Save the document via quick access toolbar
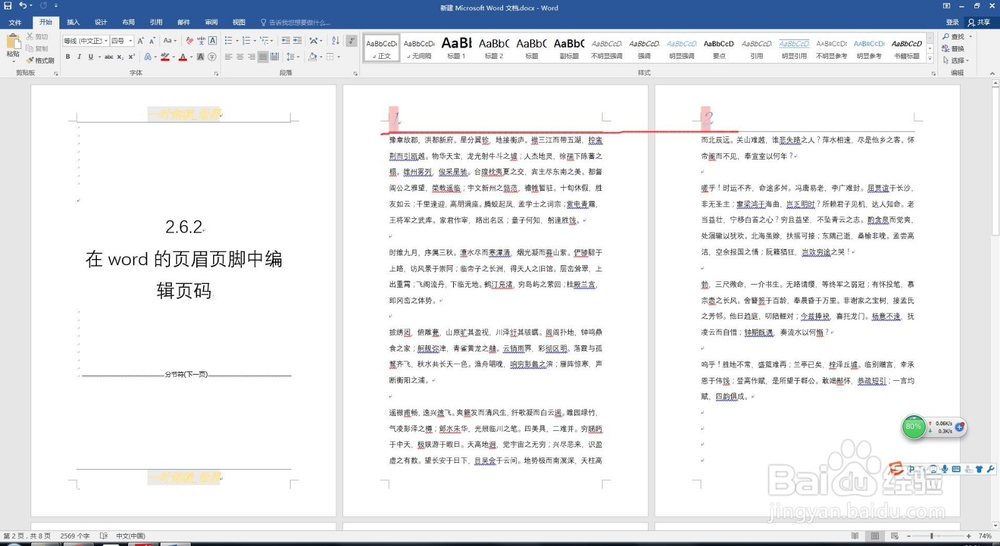 [8, 6]
